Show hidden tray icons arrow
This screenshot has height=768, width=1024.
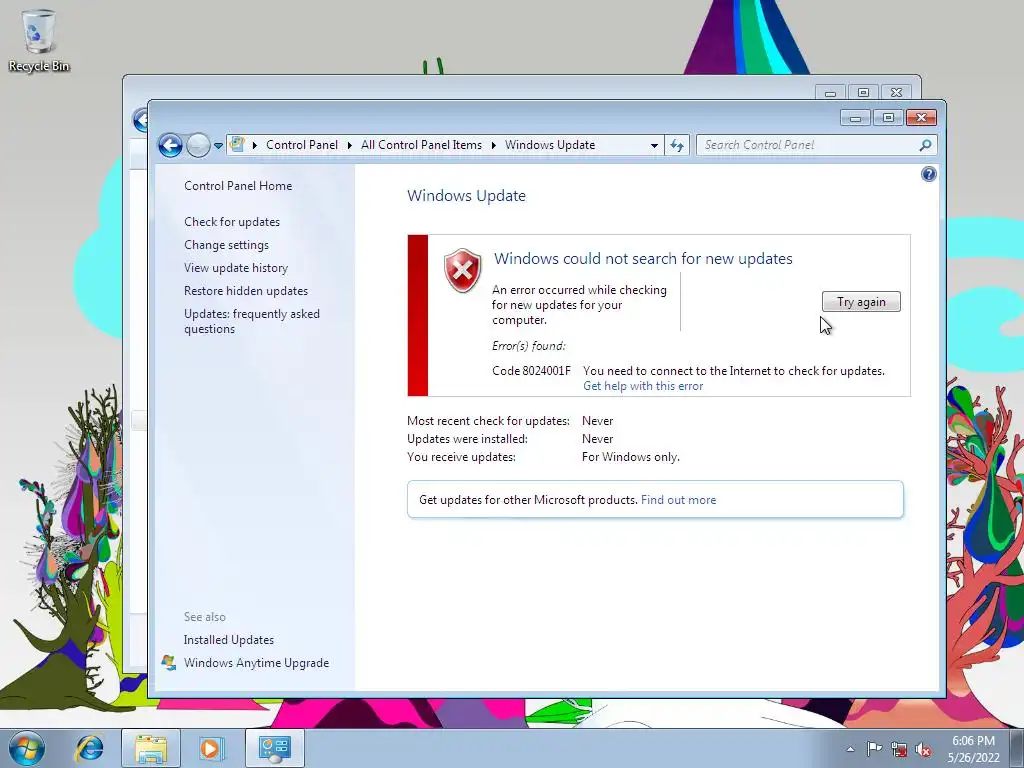(850, 749)
